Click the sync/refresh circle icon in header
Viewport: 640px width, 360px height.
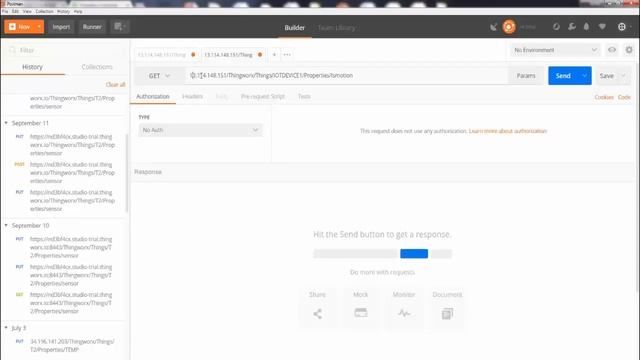[x=556, y=27]
